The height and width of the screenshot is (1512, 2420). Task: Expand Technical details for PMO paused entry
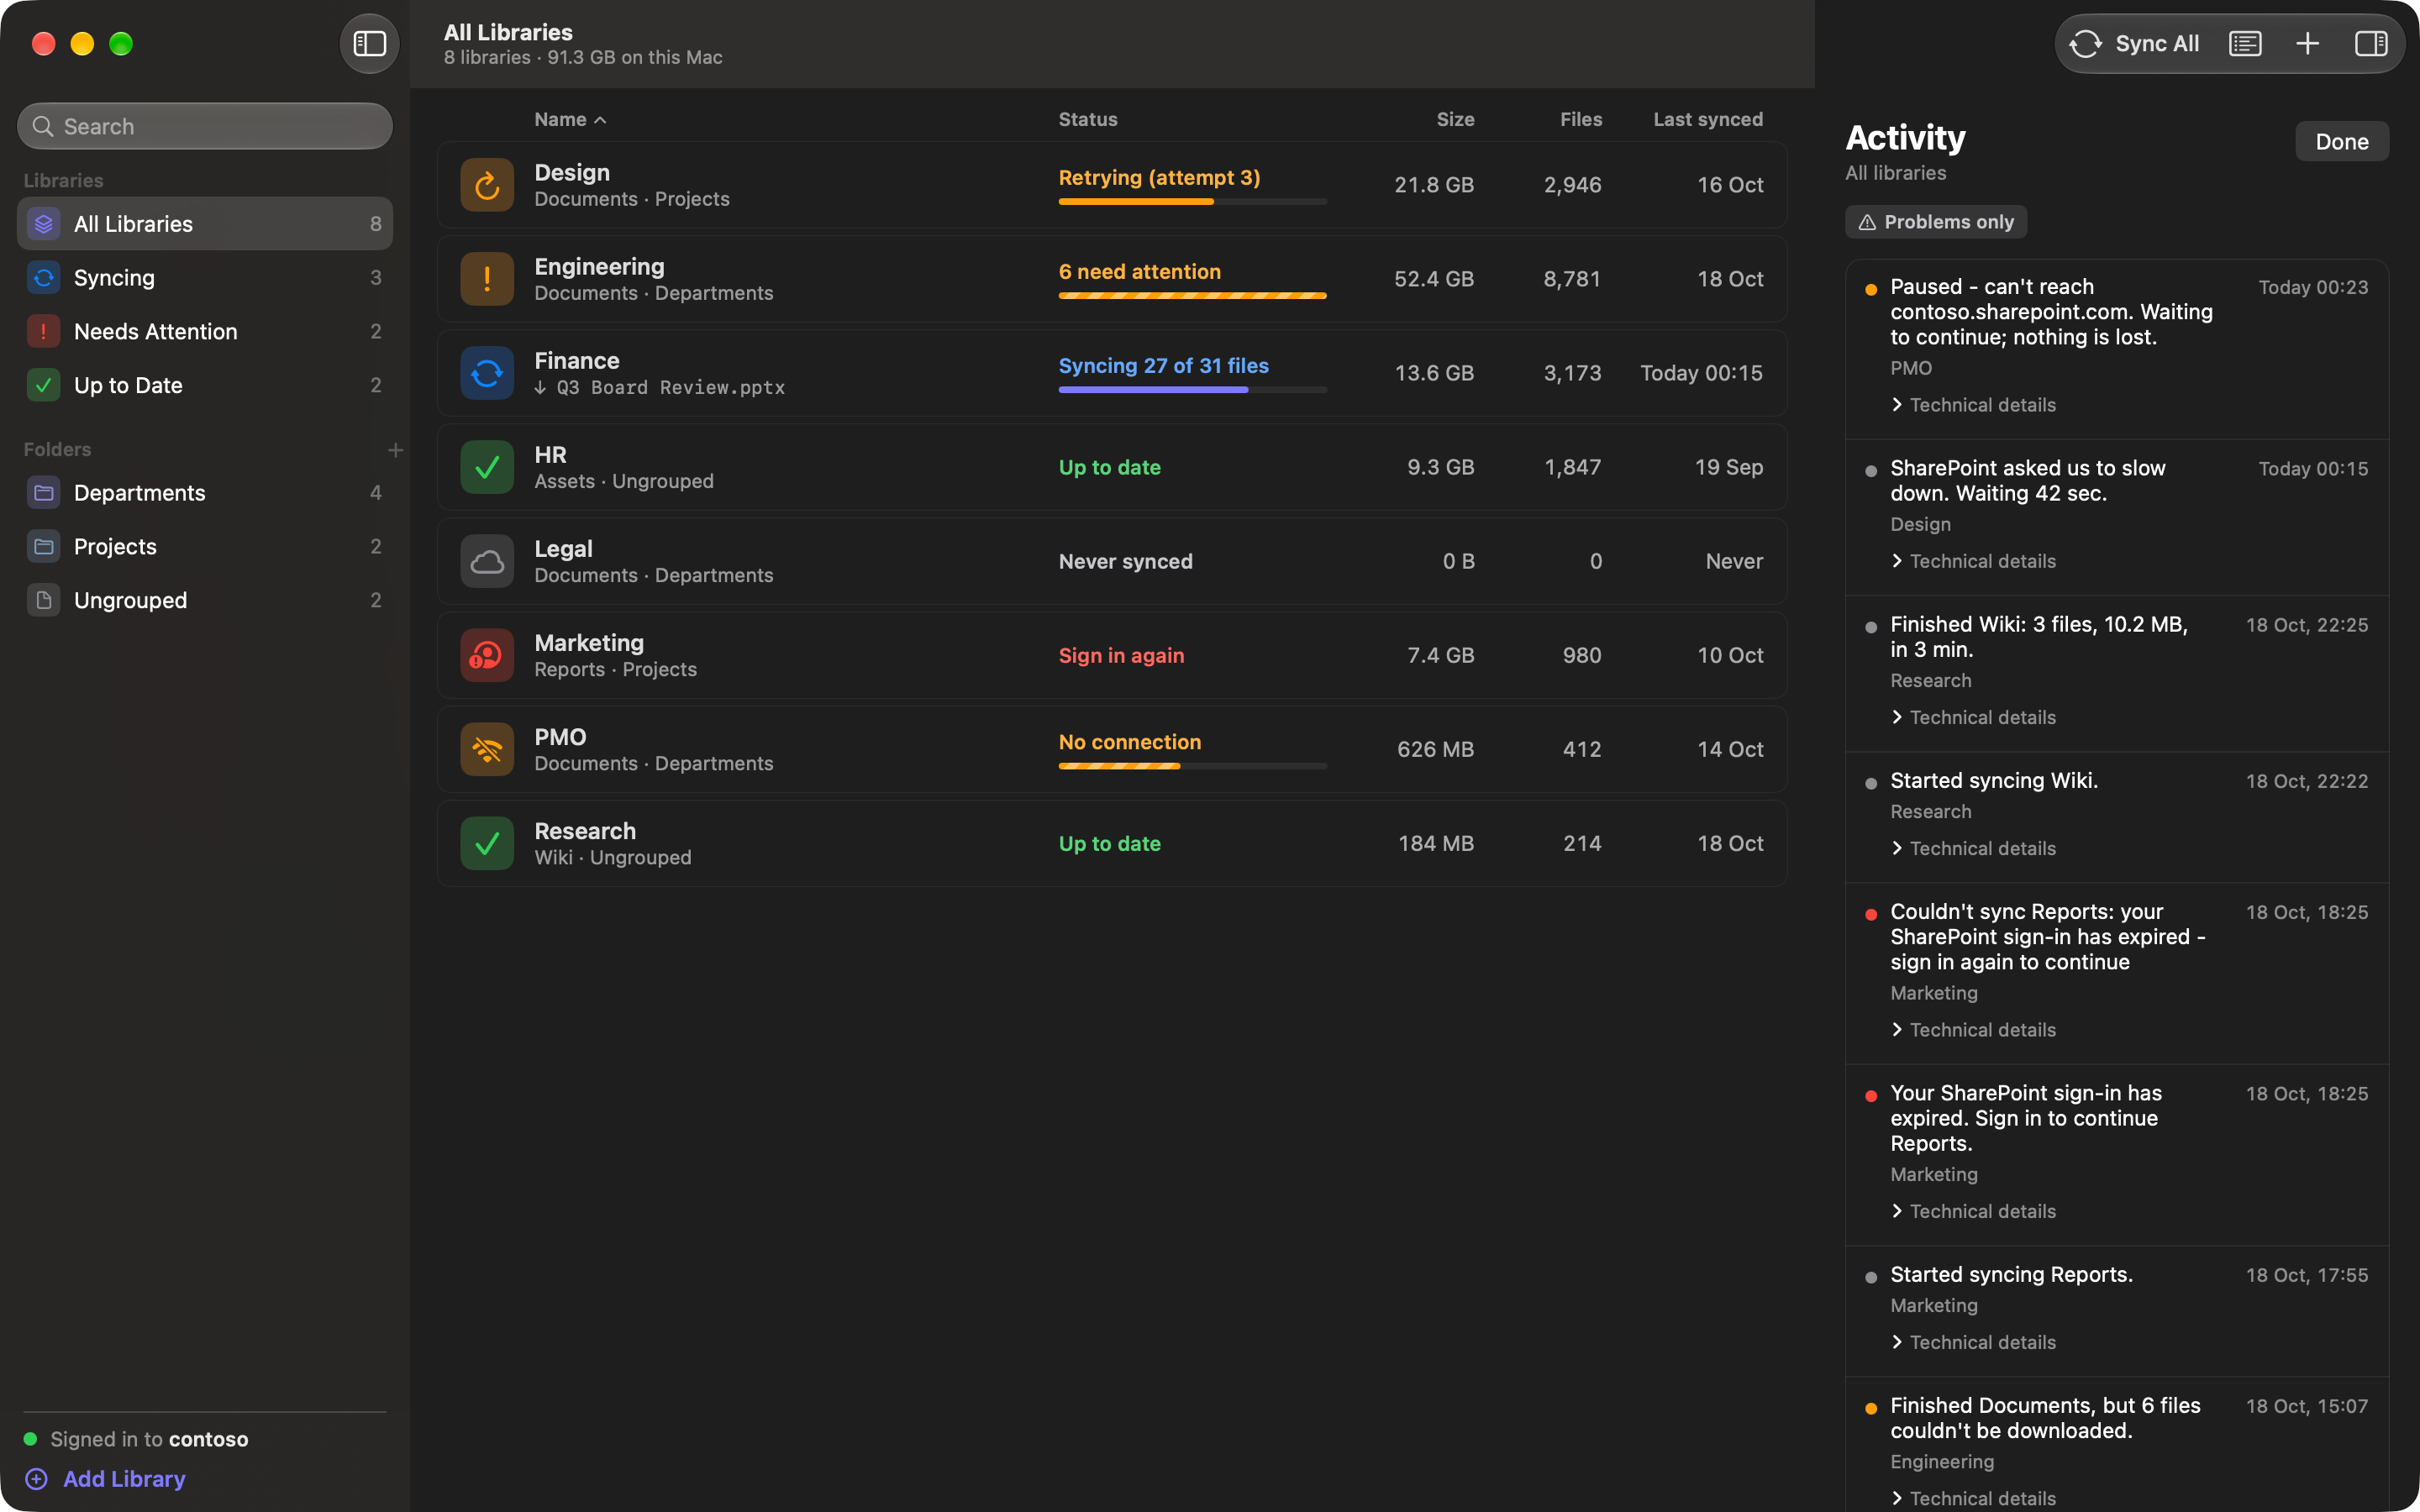(x=1973, y=405)
